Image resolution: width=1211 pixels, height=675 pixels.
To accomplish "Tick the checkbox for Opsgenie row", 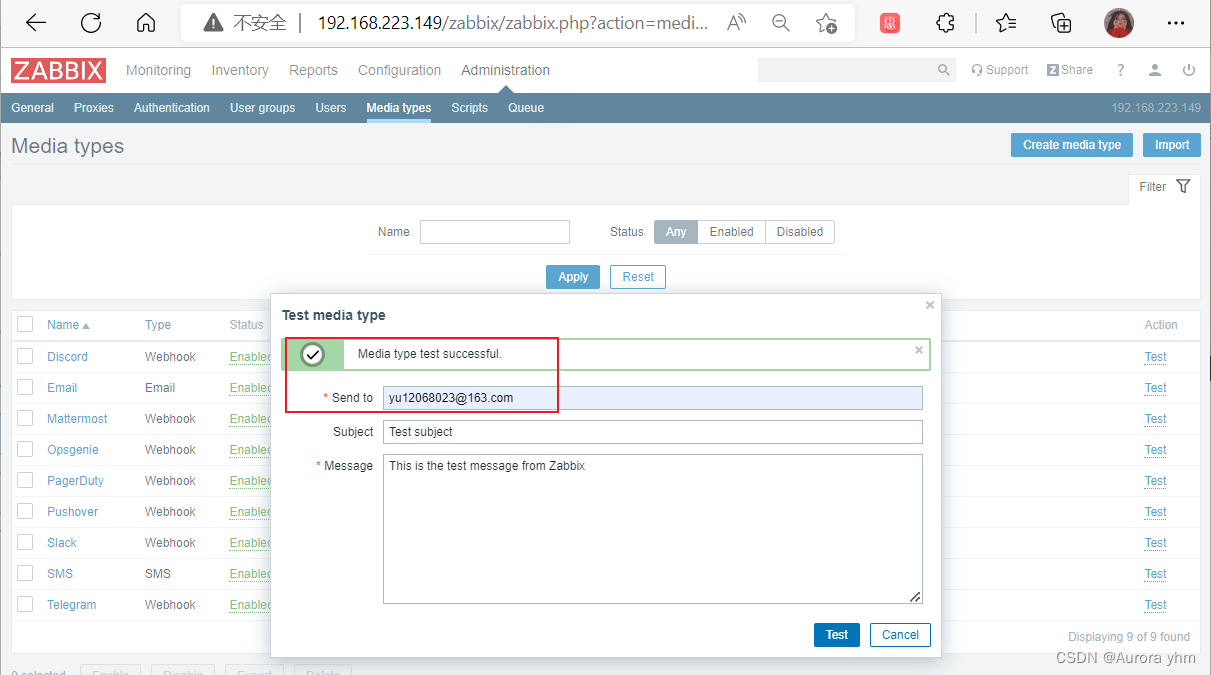I will 26,449.
